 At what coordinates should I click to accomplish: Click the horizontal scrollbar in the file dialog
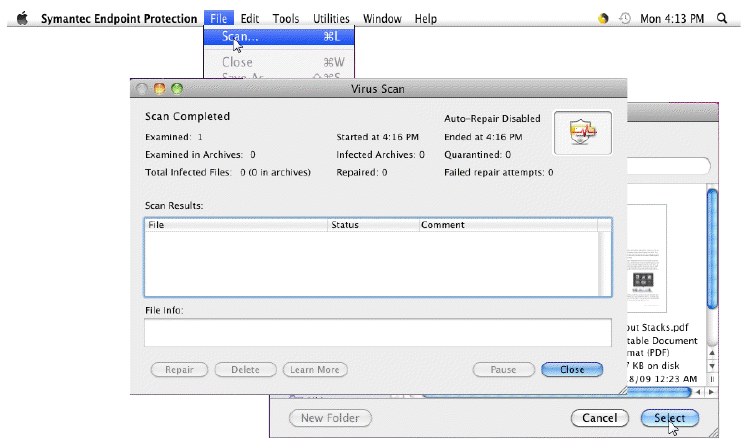coord(556,392)
